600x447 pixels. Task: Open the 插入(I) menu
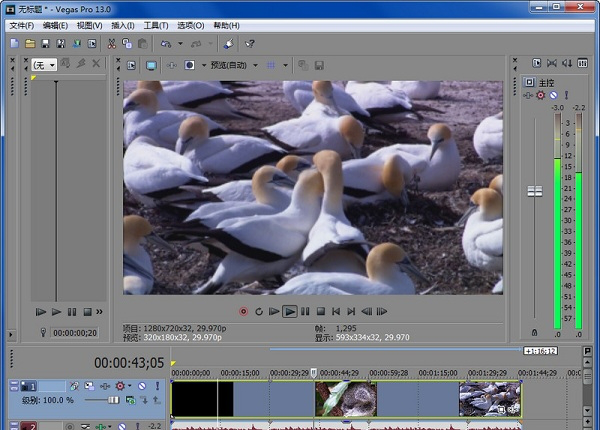[123, 26]
